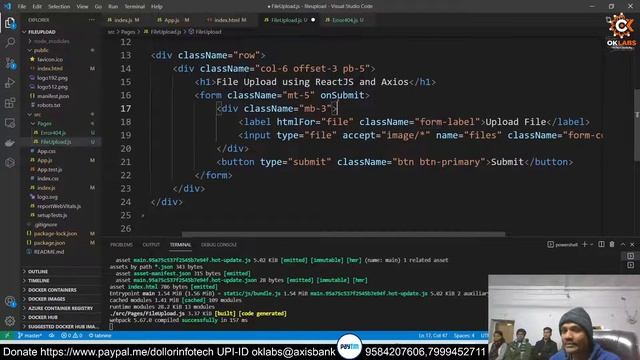Open the Manage gear in activity bar
The width and height of the screenshot is (640, 360).
click(10, 321)
